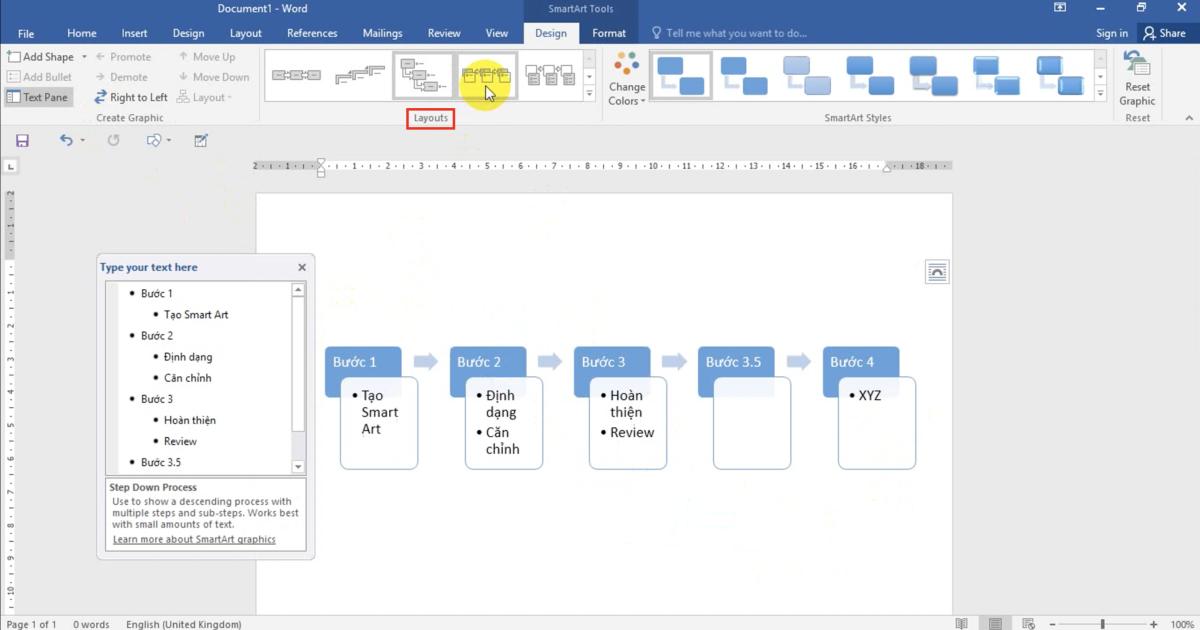Click the edit page icon in quick access toolbar
This screenshot has height=630, width=1200.
(x=201, y=141)
